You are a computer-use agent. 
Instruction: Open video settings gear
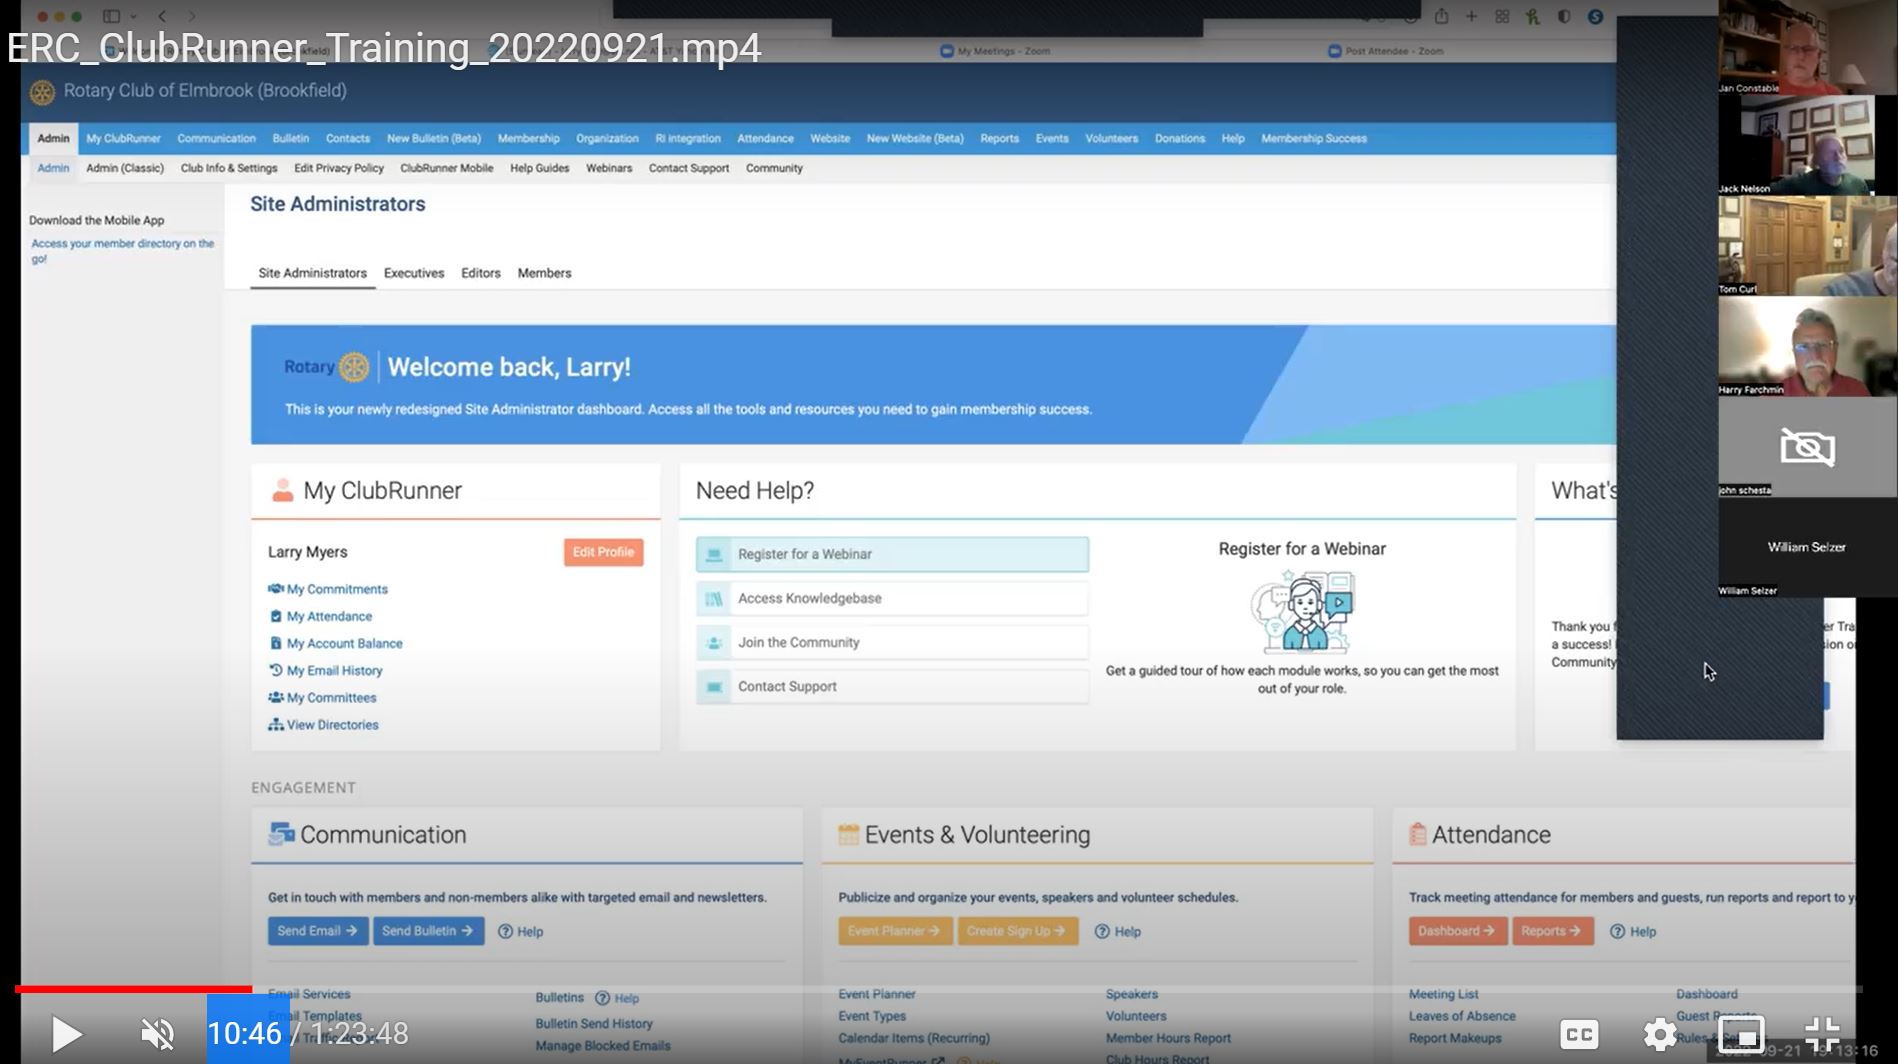[x=1660, y=1034]
